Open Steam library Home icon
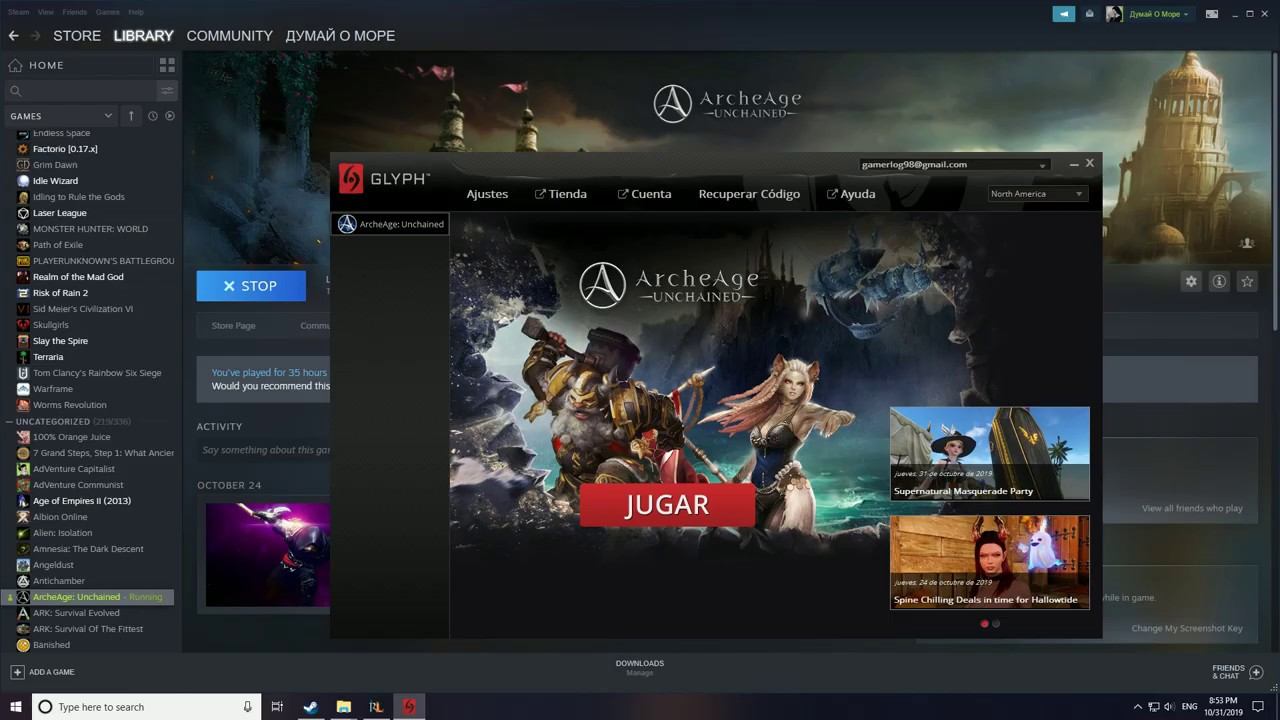The height and width of the screenshot is (720, 1280). [15, 65]
